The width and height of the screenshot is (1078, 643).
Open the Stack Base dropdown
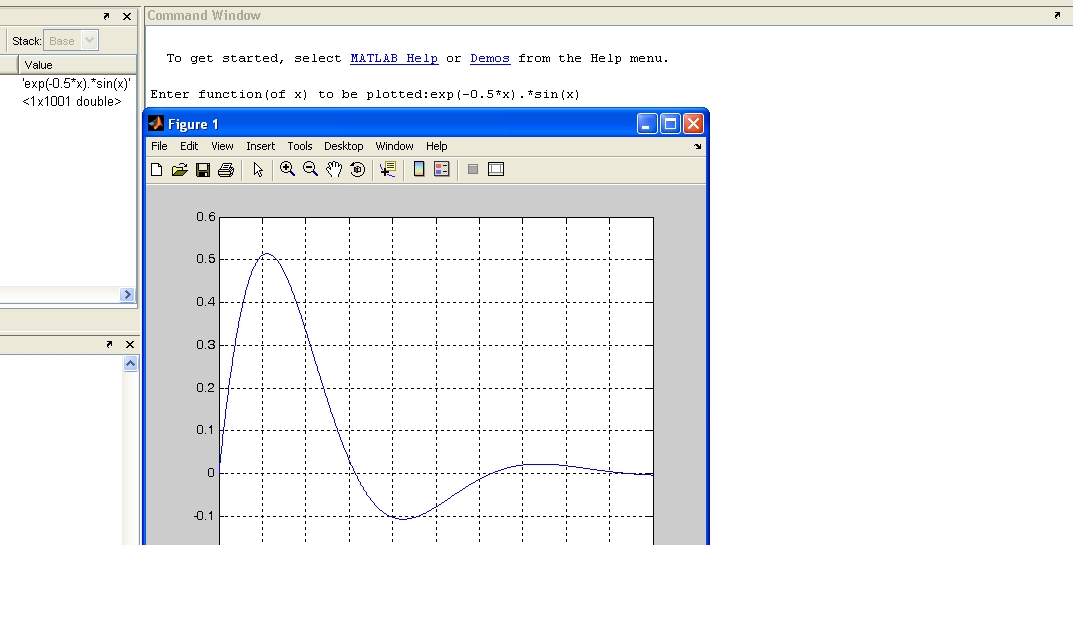tap(89, 41)
